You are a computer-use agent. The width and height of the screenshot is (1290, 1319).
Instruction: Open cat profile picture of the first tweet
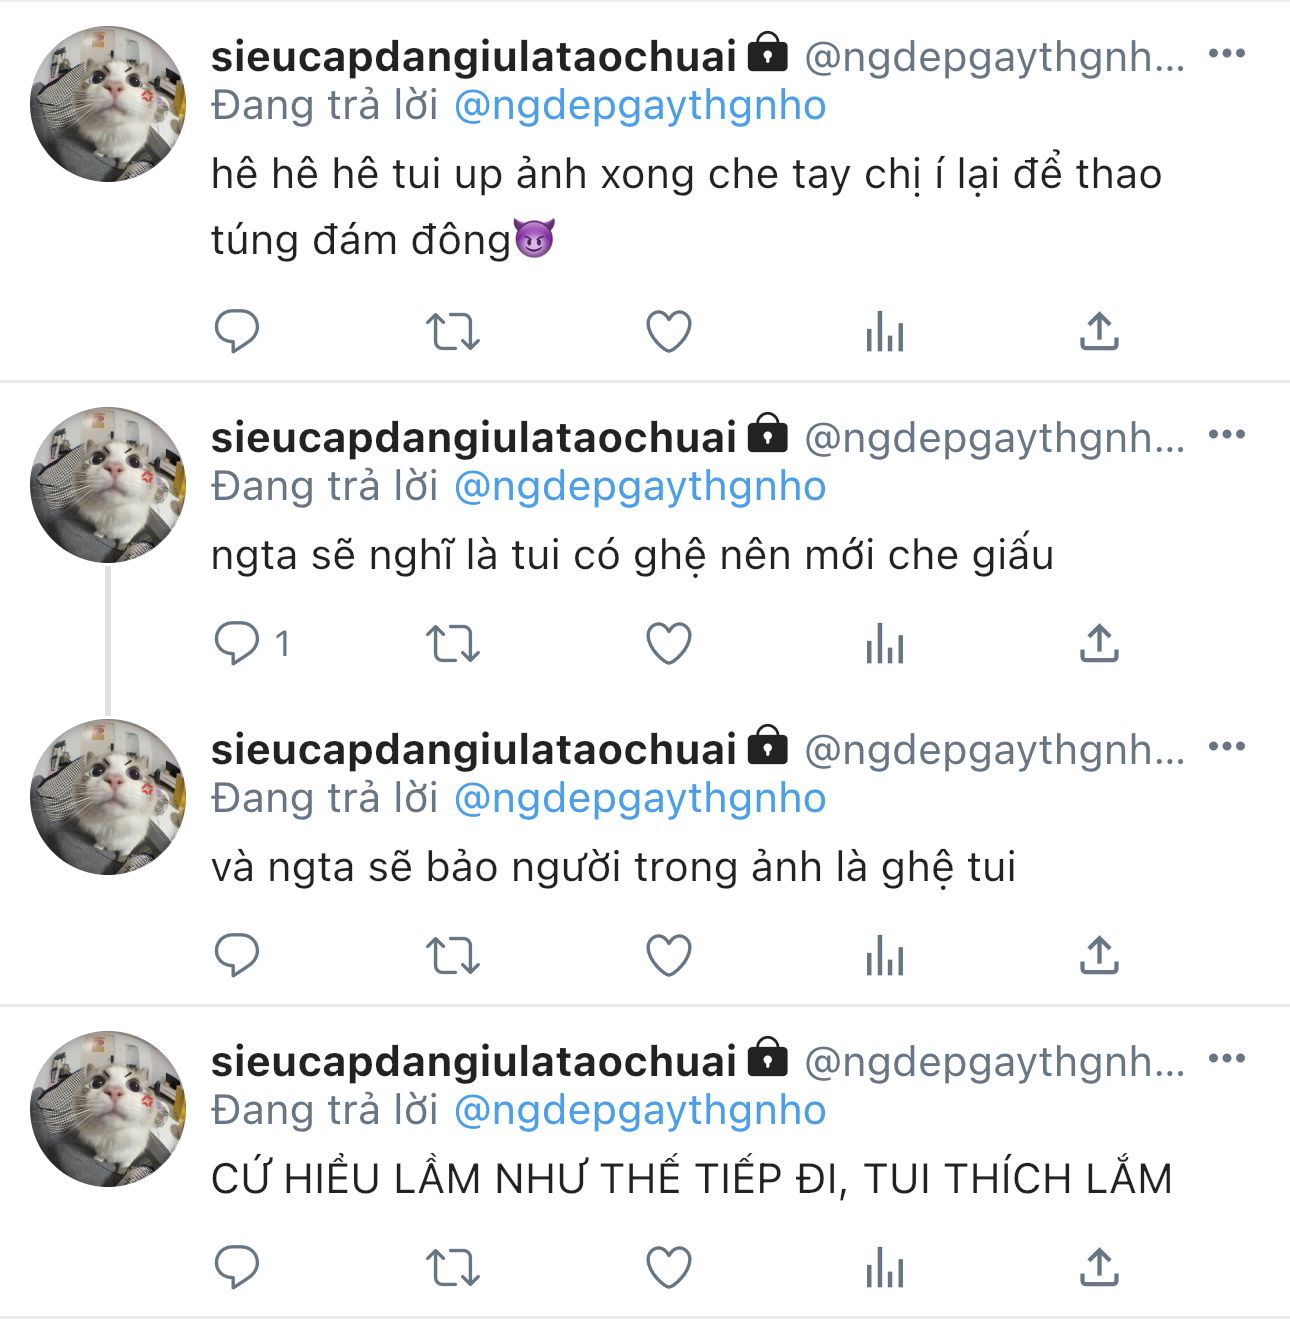[108, 104]
